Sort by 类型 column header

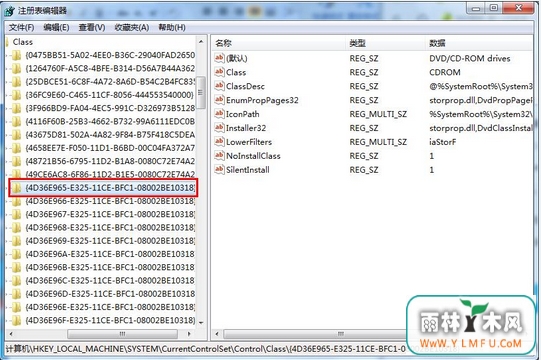pos(385,43)
